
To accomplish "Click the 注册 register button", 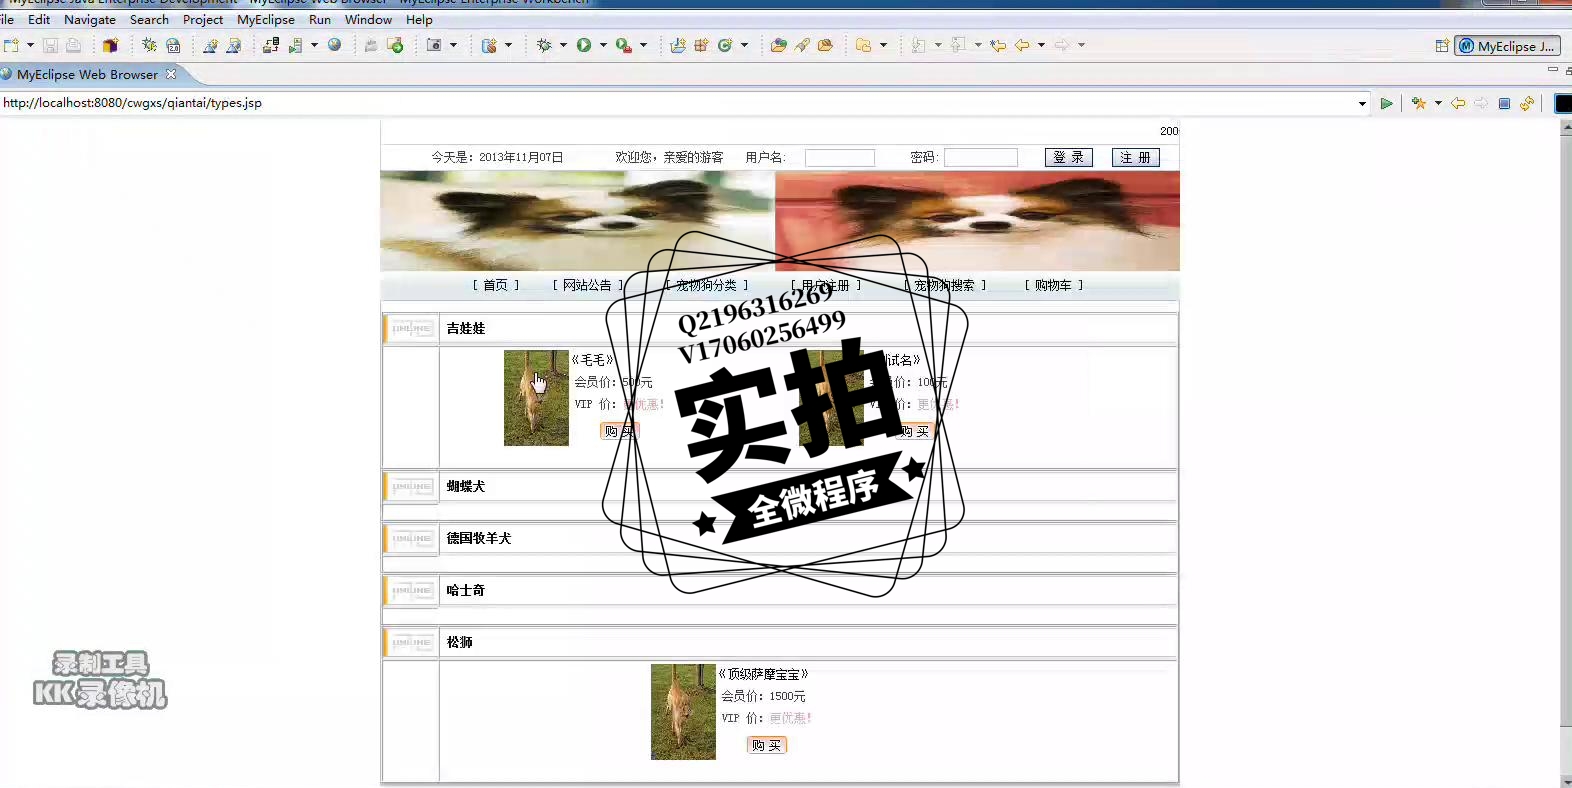I will coord(1136,158).
